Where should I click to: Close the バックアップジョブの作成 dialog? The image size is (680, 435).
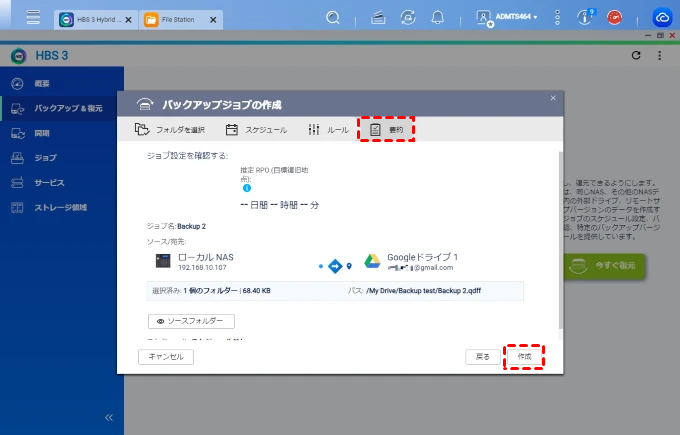(553, 98)
